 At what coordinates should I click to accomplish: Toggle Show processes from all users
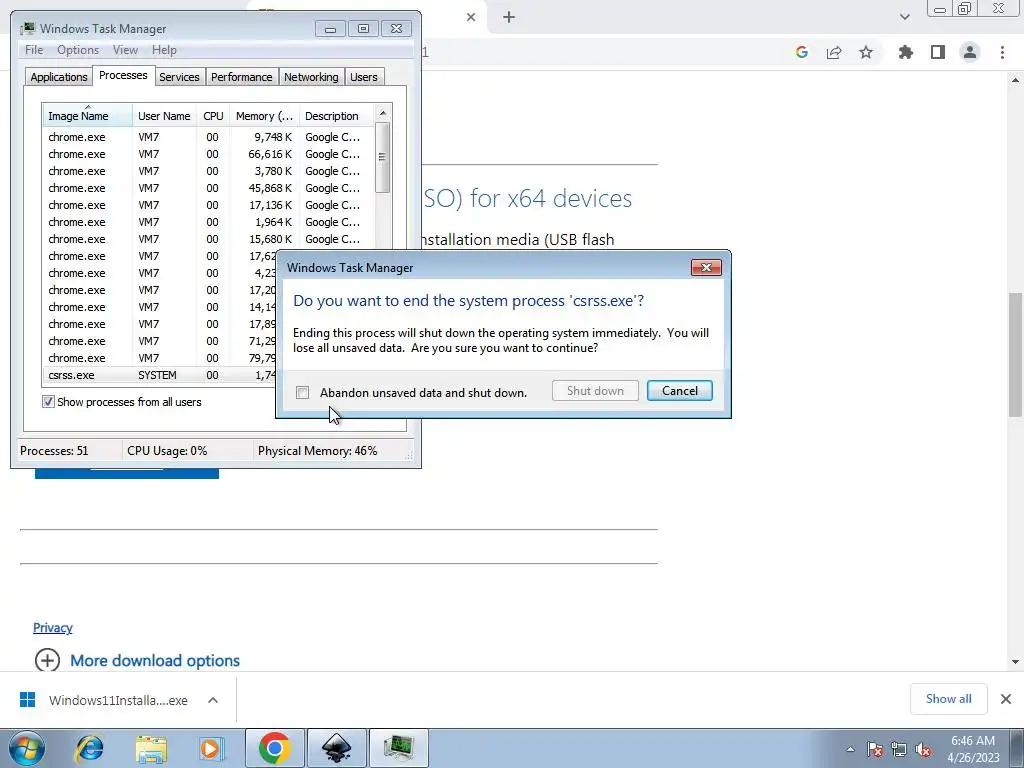(x=48, y=402)
